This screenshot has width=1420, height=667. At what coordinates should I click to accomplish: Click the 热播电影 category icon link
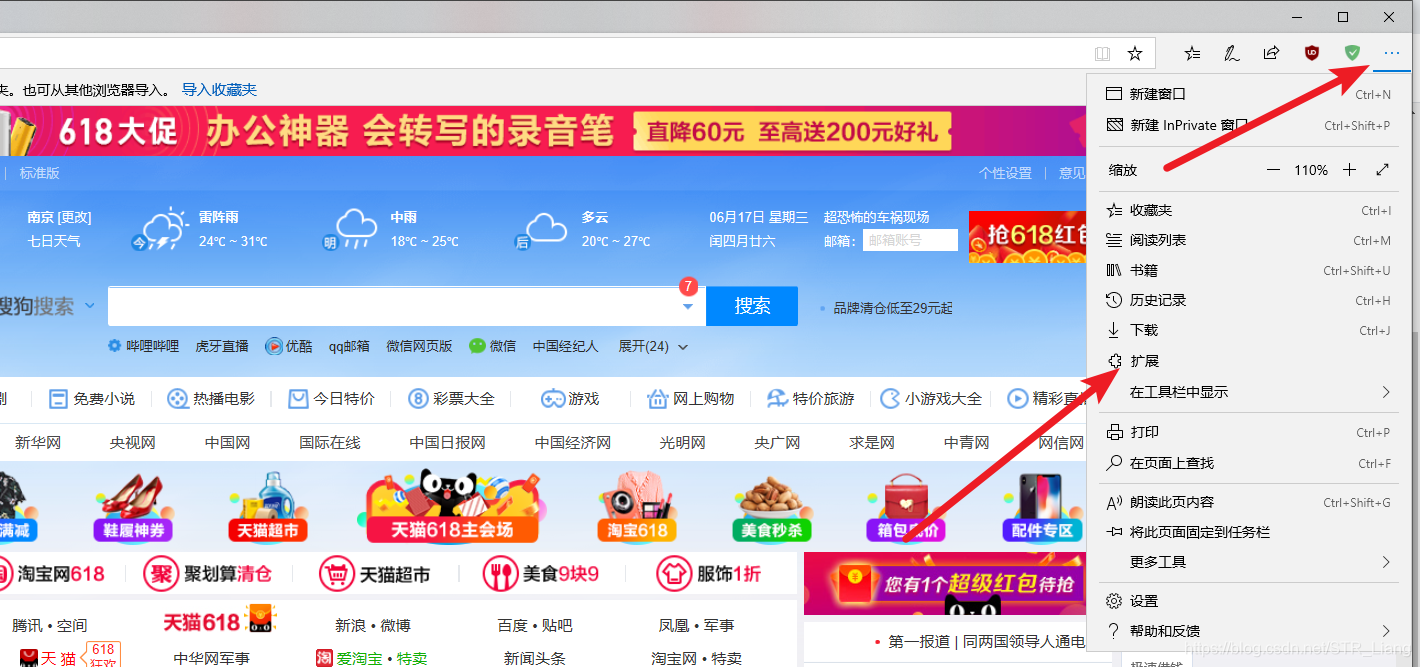[211, 399]
